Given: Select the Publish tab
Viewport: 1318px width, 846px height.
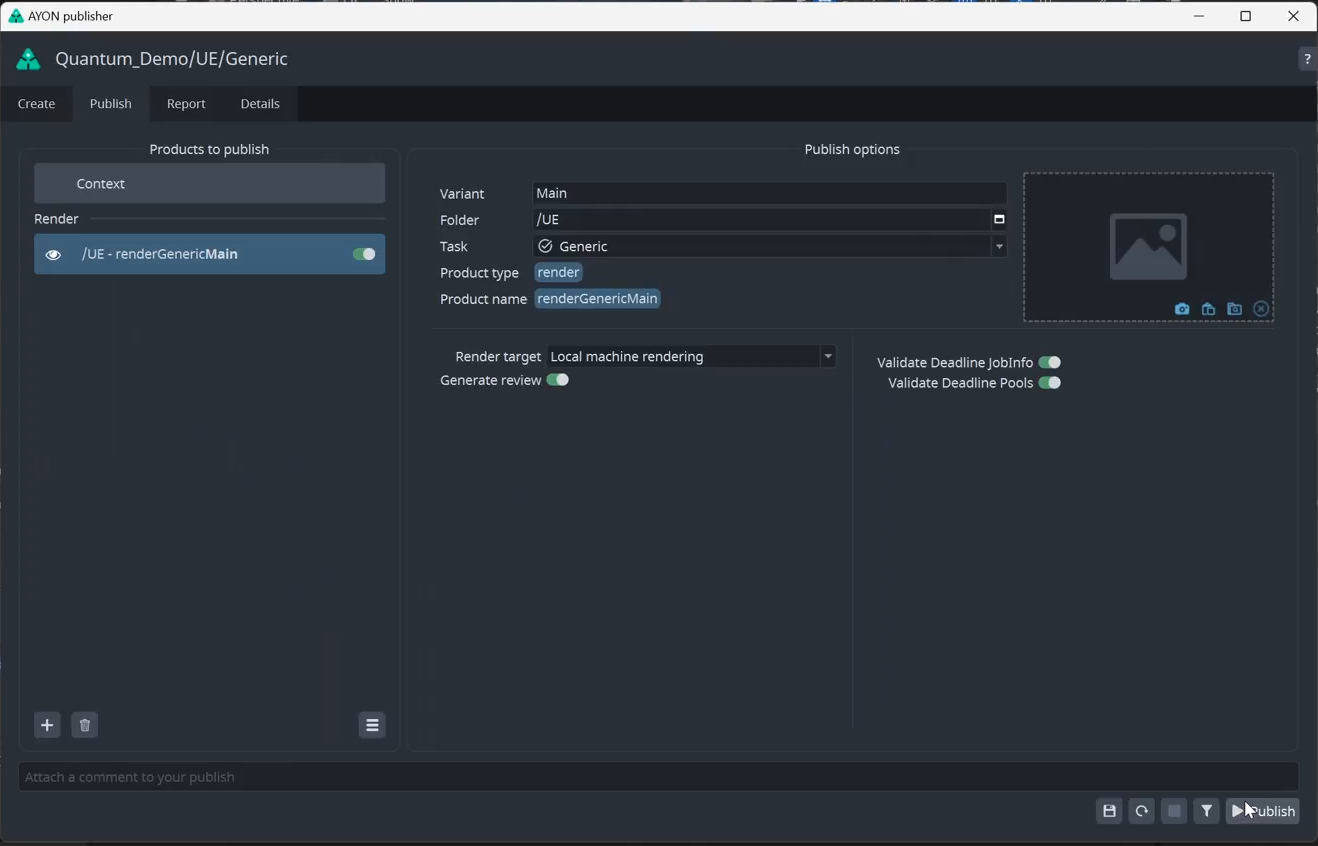Looking at the screenshot, I should 111,104.
